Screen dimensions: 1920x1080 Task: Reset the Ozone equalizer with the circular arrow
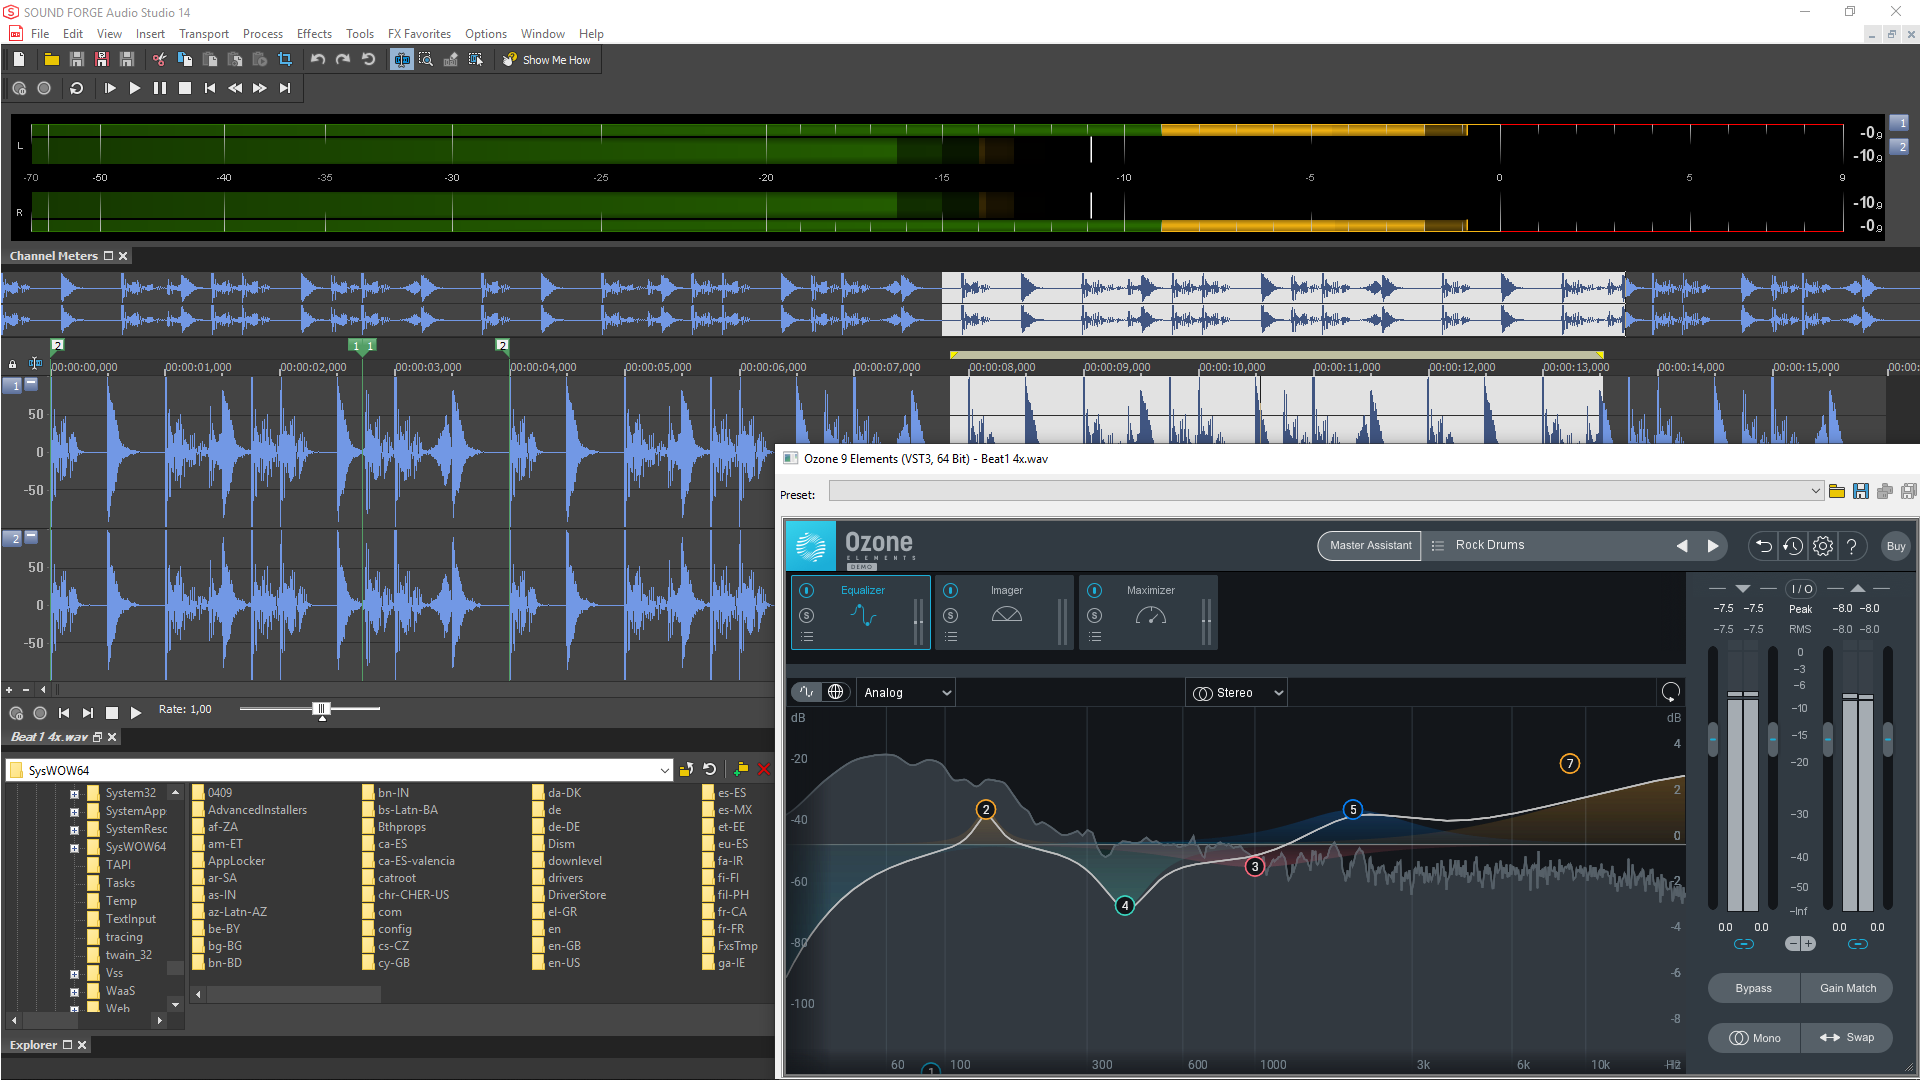click(1670, 692)
